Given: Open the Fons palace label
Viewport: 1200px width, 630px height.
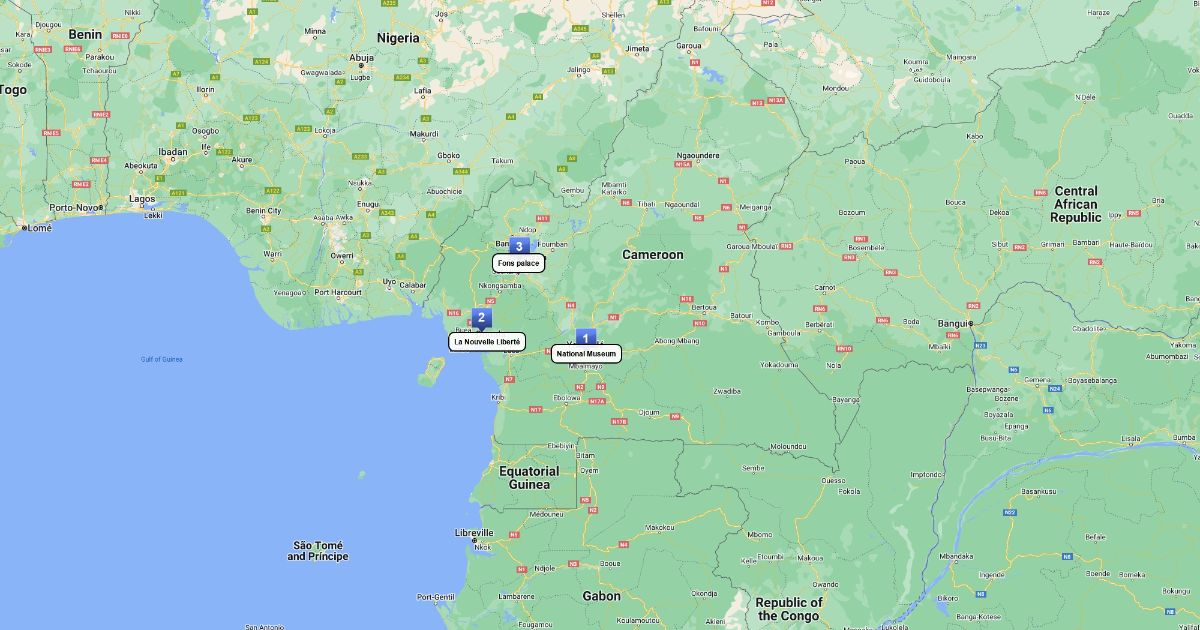Looking at the screenshot, I should (518, 263).
